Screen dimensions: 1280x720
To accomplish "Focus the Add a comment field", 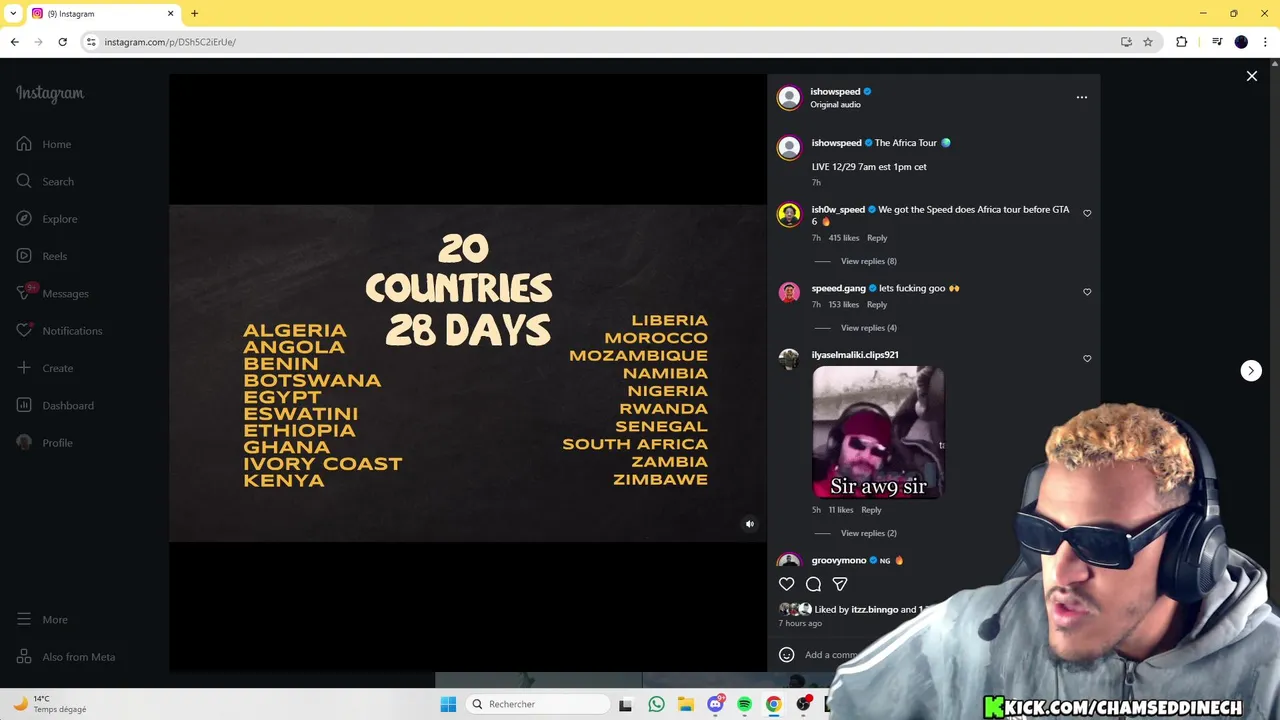I will click(x=830, y=655).
